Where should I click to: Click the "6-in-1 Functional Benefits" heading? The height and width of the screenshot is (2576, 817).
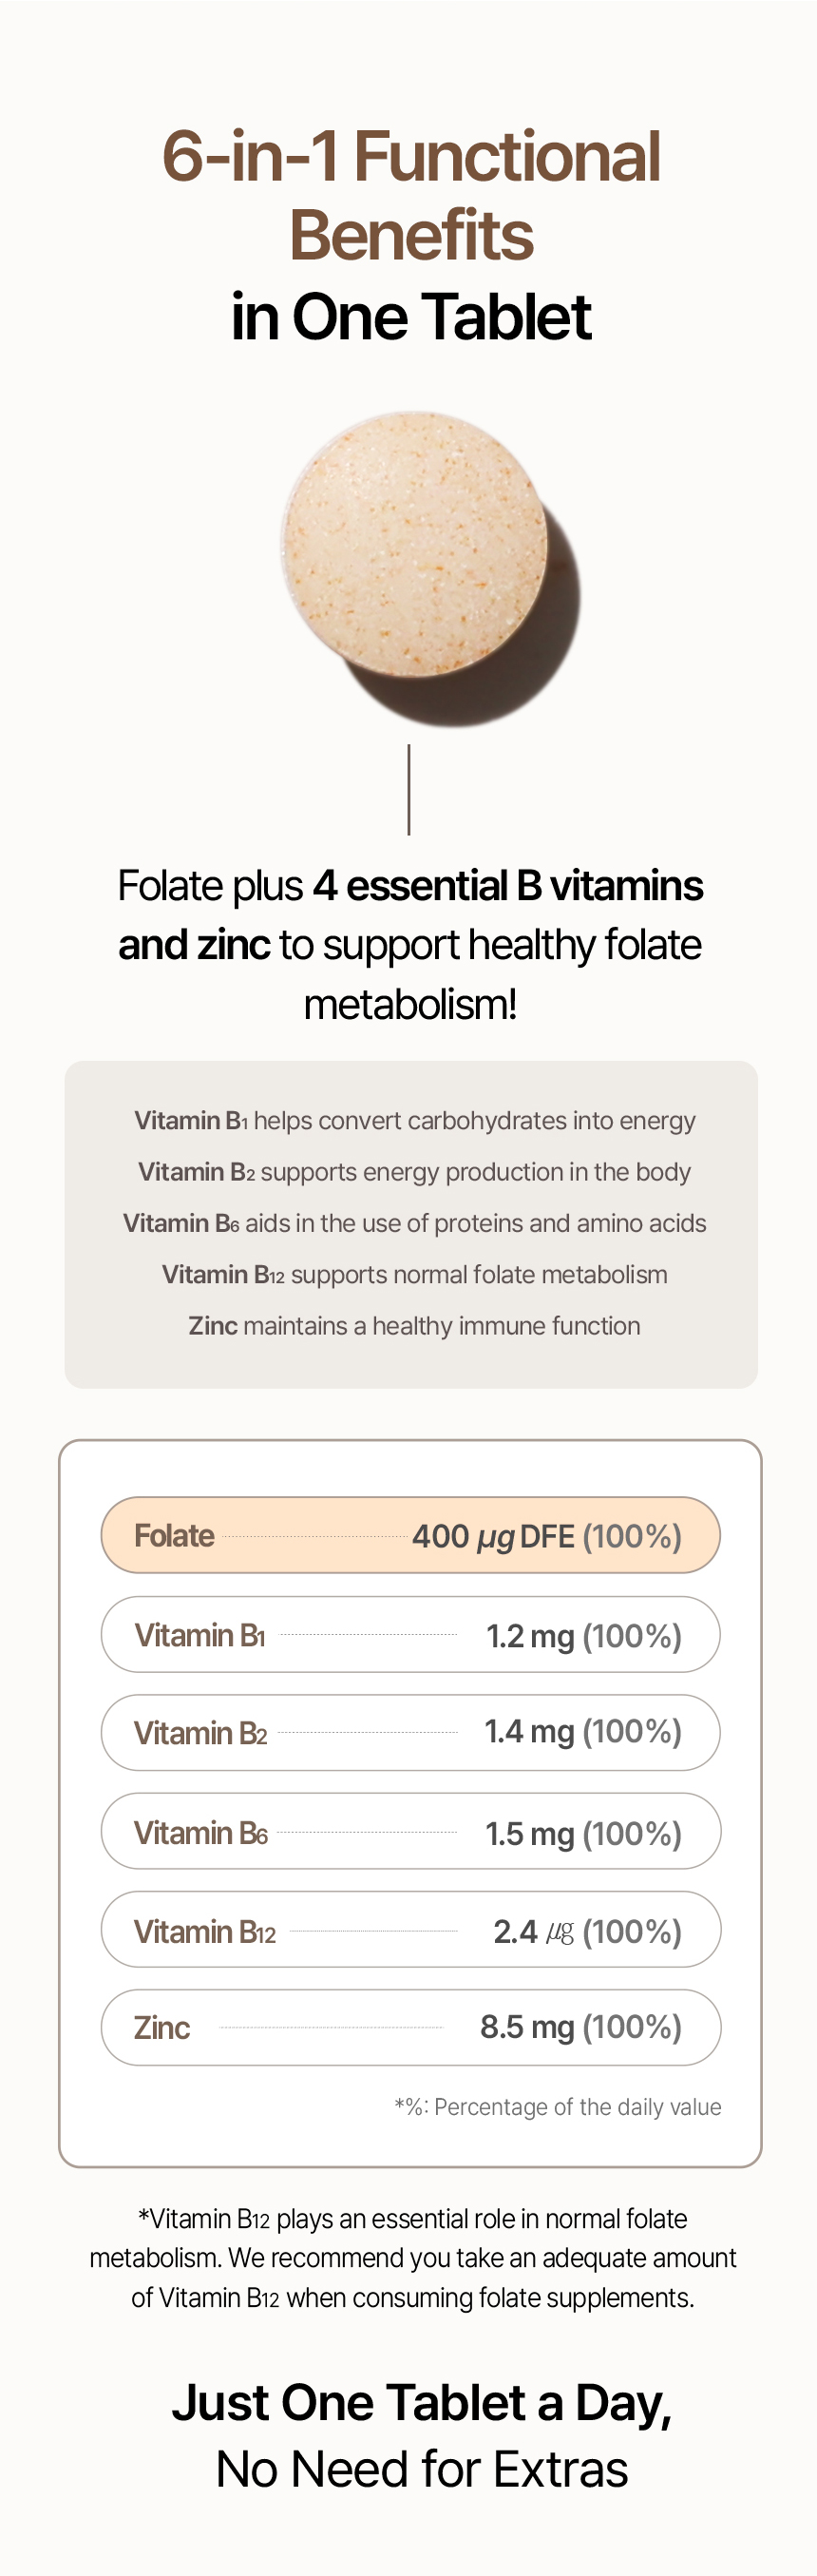point(411,195)
